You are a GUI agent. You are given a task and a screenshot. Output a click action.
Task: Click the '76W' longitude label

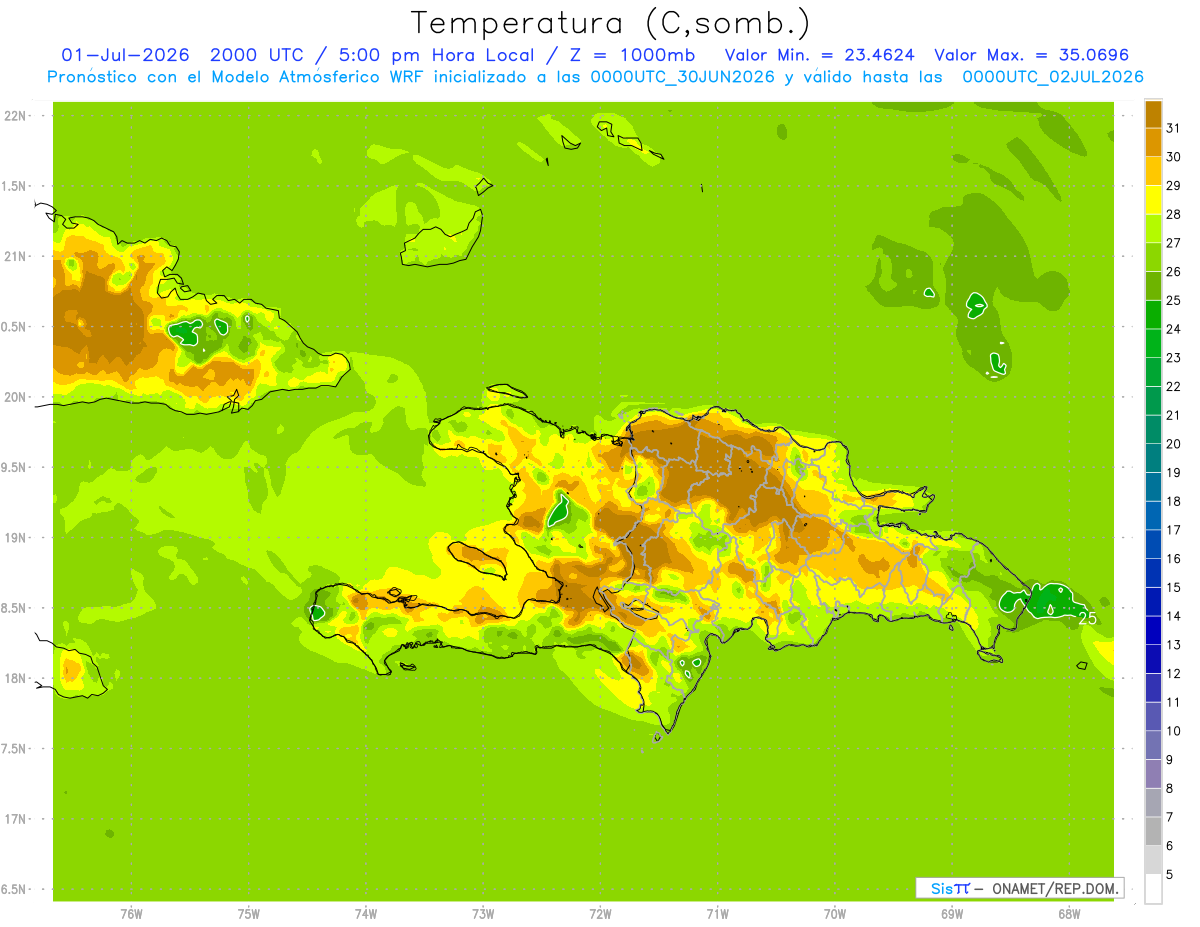[131, 914]
